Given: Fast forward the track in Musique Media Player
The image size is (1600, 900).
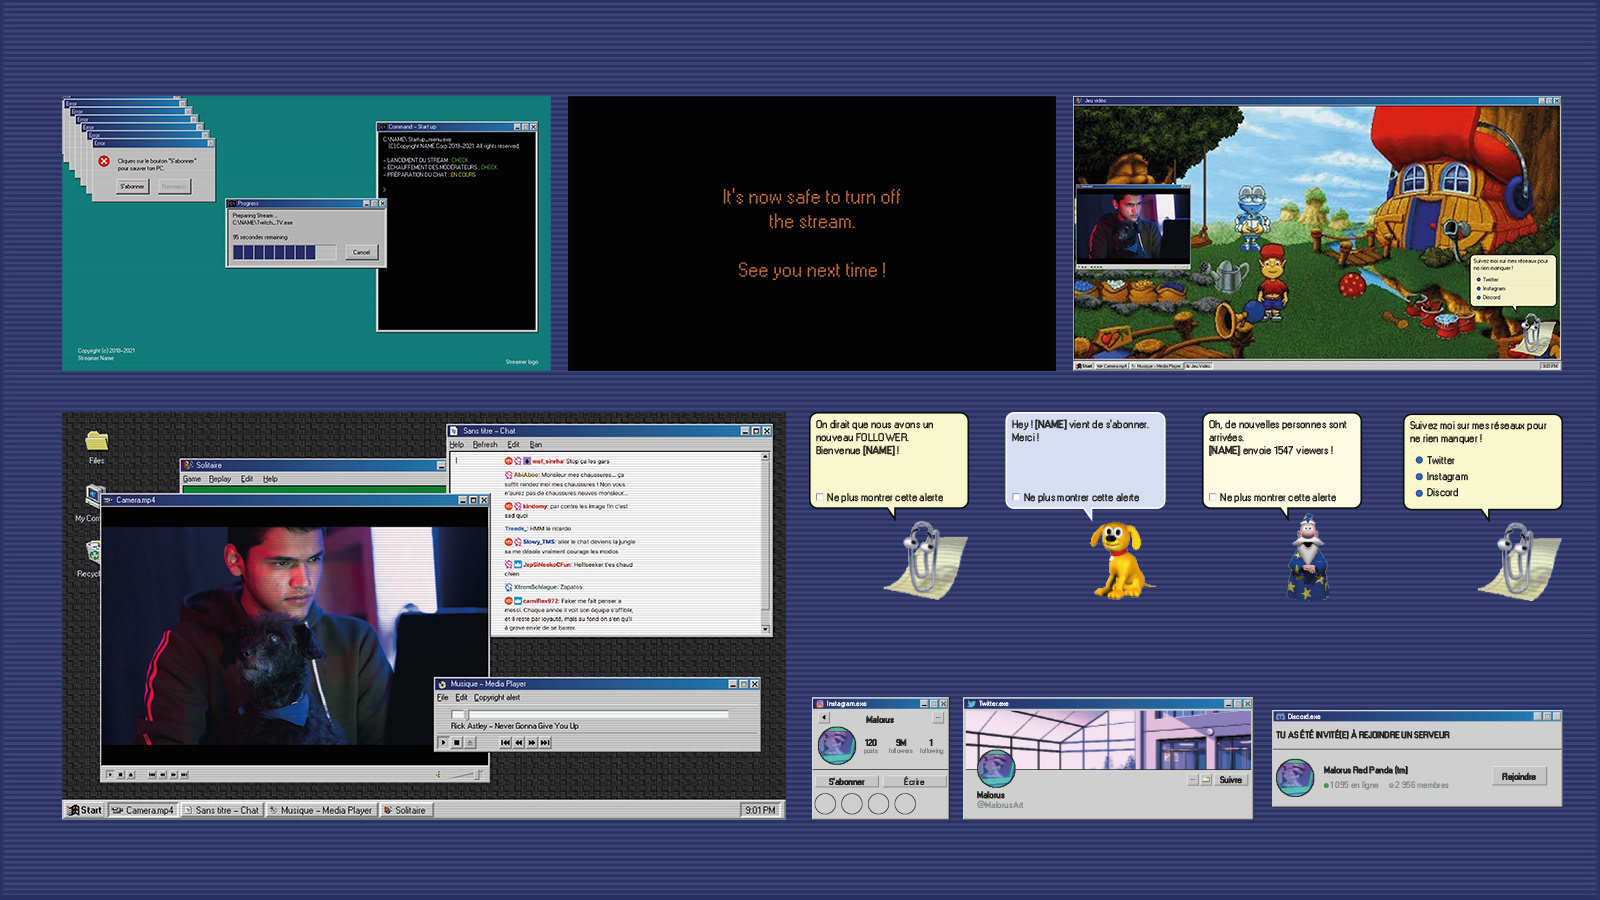Looking at the screenshot, I should tap(532, 742).
